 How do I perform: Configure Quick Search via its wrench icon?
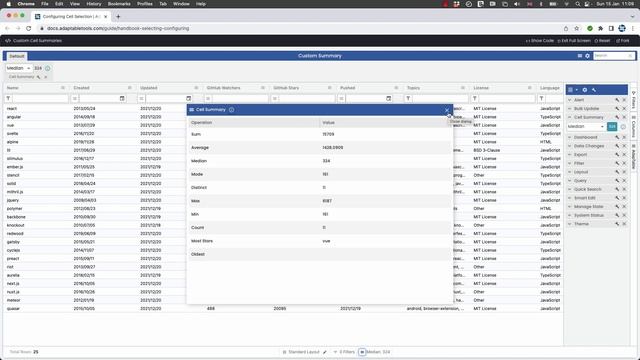[x=617, y=189]
